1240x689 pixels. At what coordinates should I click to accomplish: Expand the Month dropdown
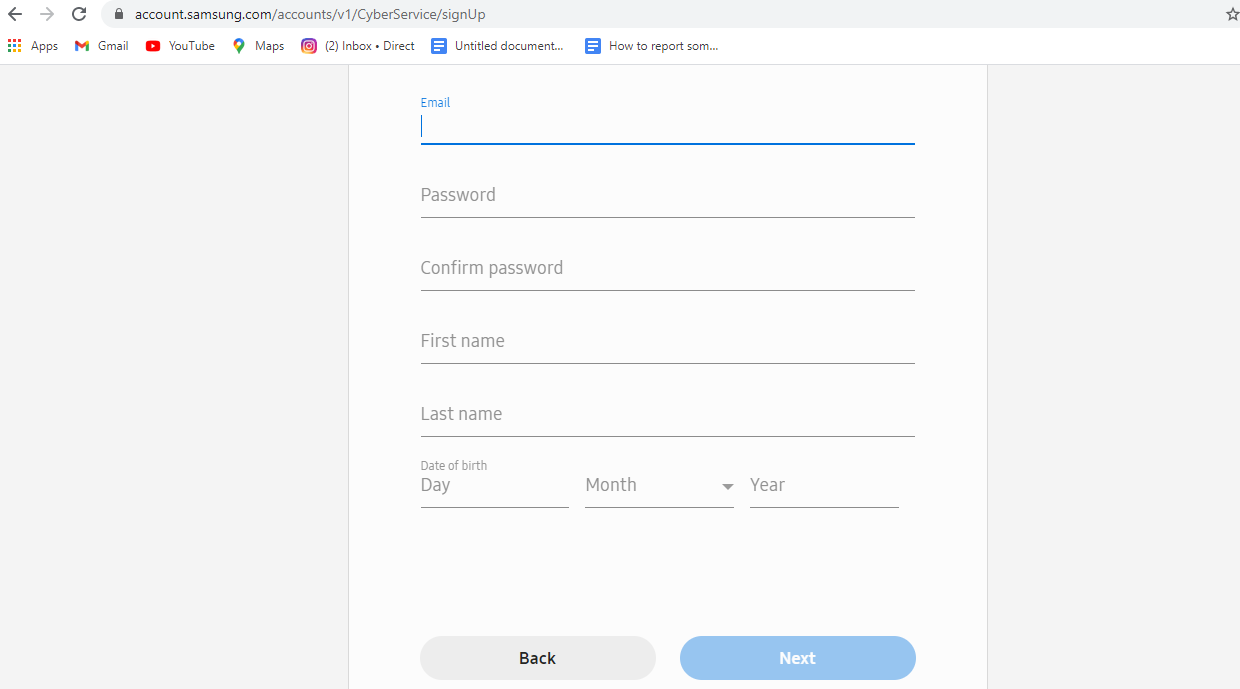click(659, 487)
